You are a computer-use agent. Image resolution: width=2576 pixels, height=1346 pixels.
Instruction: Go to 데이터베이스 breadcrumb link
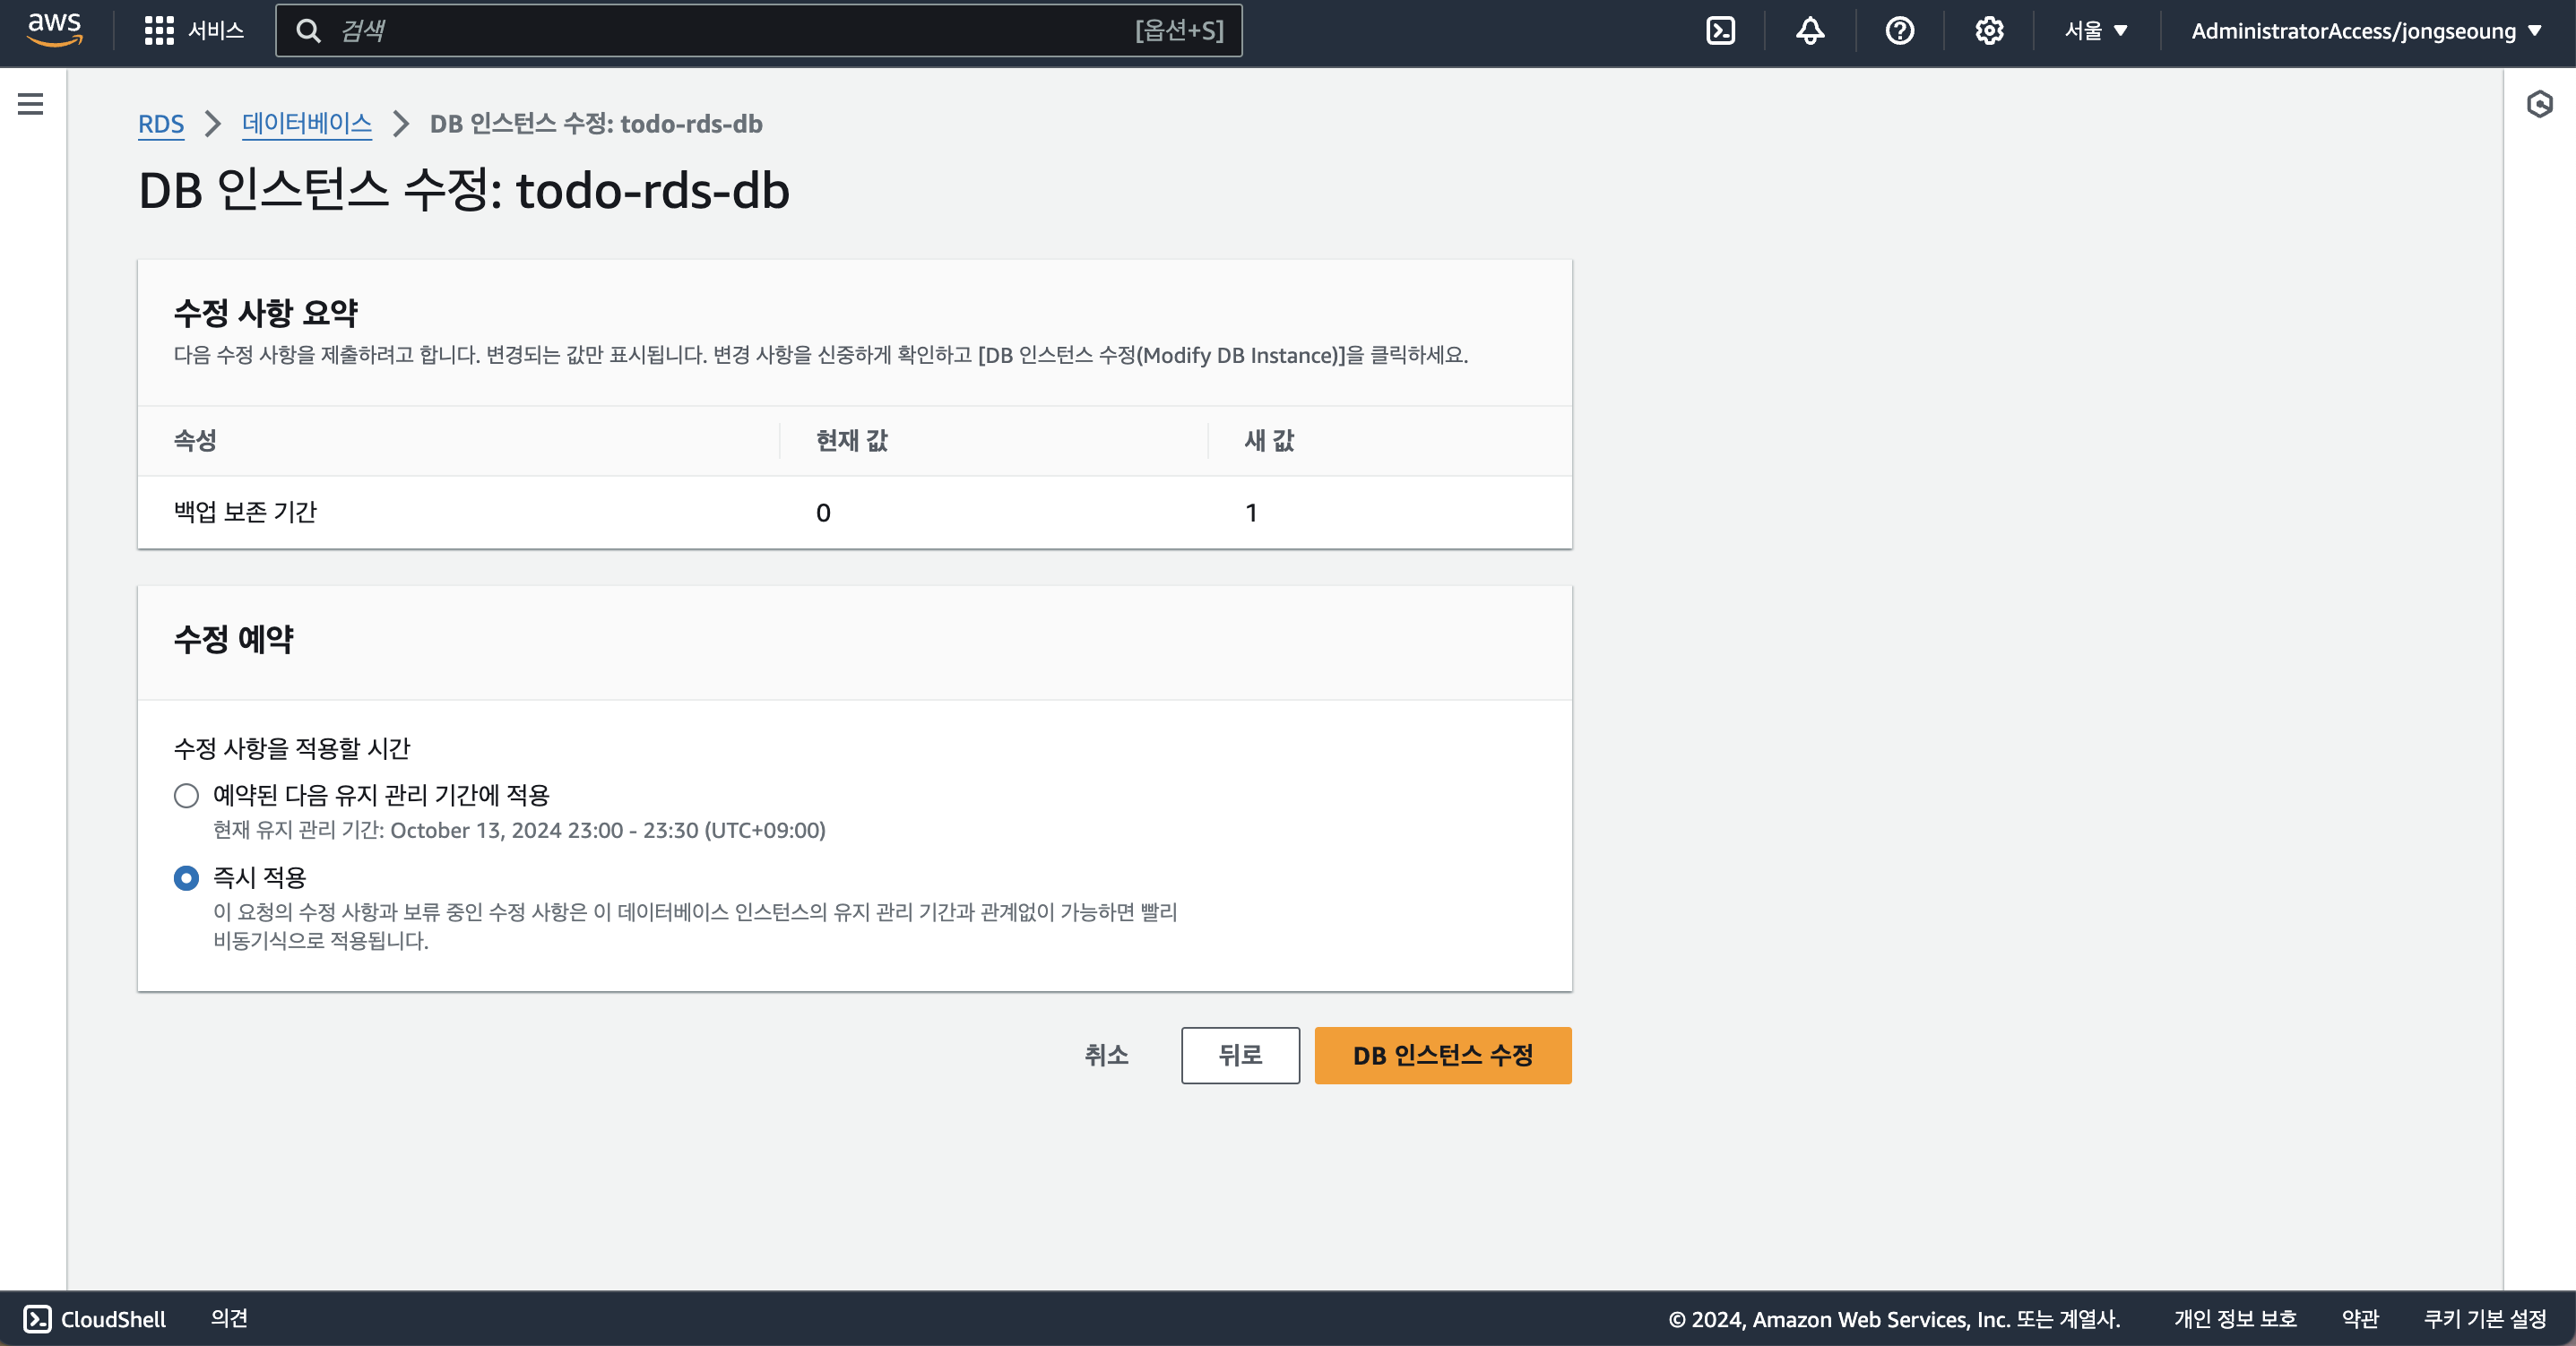(x=306, y=124)
